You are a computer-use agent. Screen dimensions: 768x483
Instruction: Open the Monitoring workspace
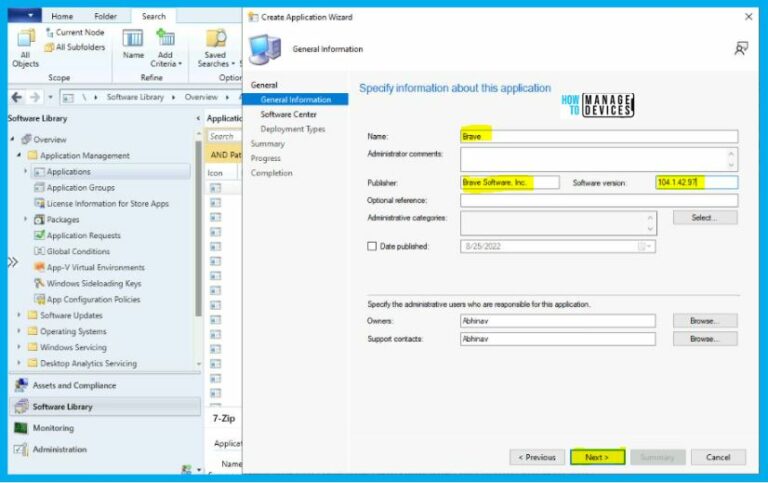coord(104,428)
